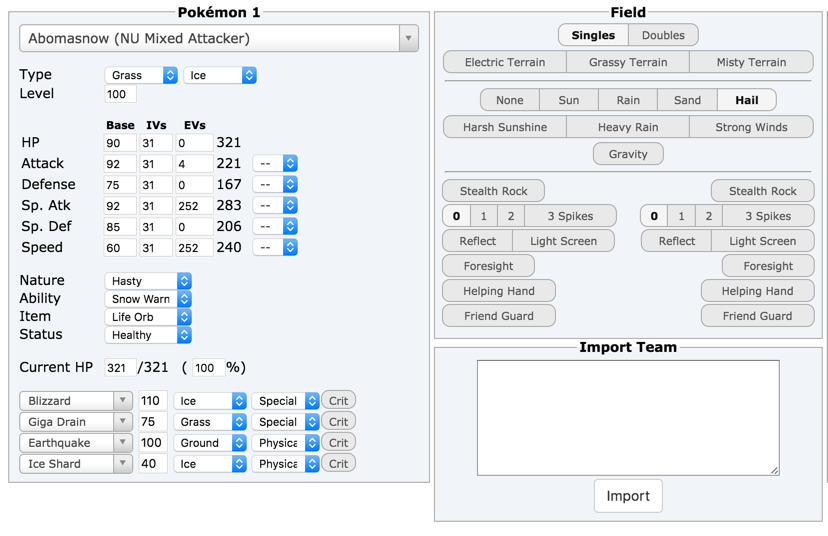Open the Defense stat boost dropdown
Image resolution: width=828 pixels, height=536 pixels.
click(x=275, y=184)
